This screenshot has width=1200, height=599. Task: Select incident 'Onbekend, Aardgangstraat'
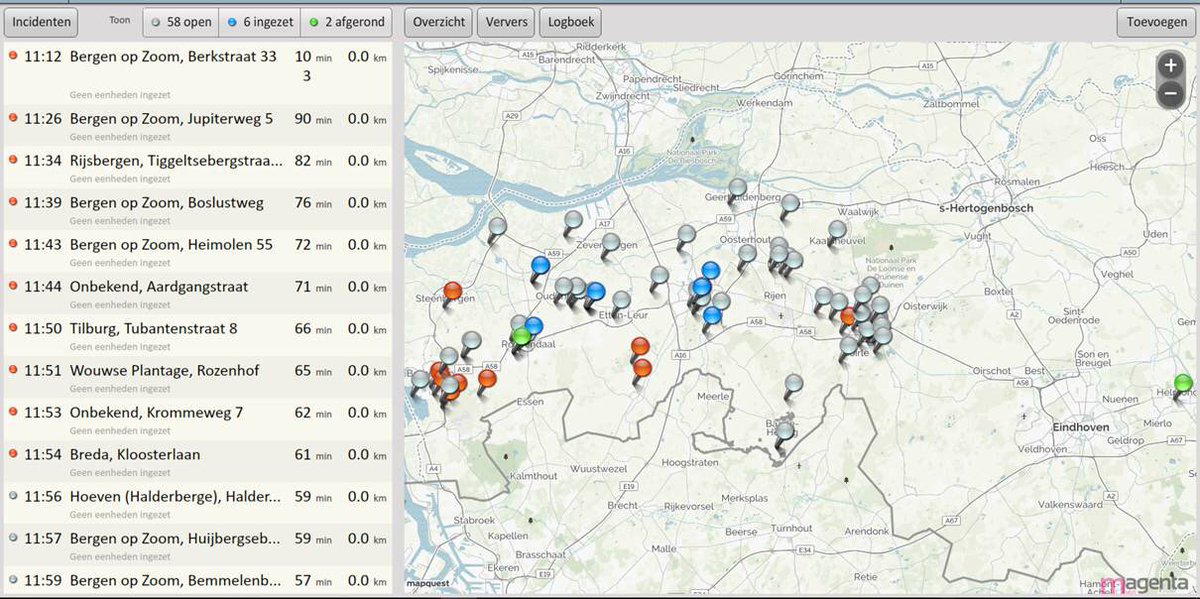point(197,294)
